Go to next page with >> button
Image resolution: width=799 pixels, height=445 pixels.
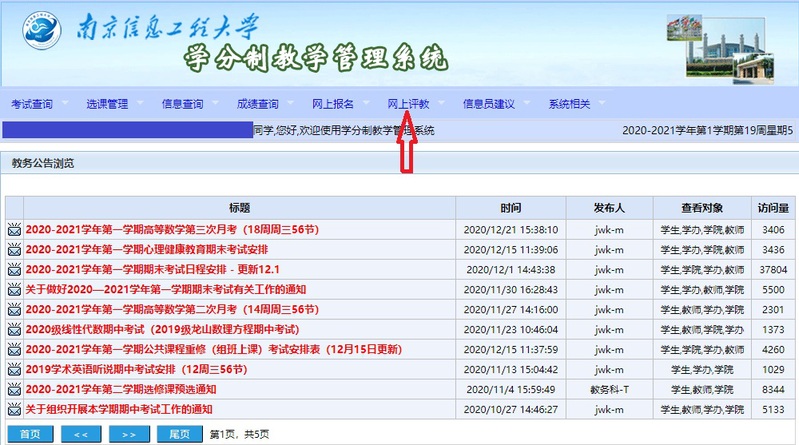(x=130, y=434)
